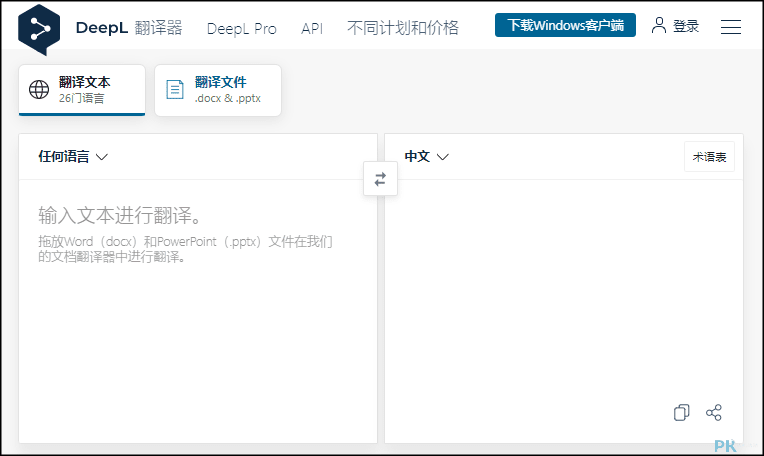Image resolution: width=764 pixels, height=456 pixels.
Task: Click the user profile icon beside 登录
Action: tap(658, 25)
